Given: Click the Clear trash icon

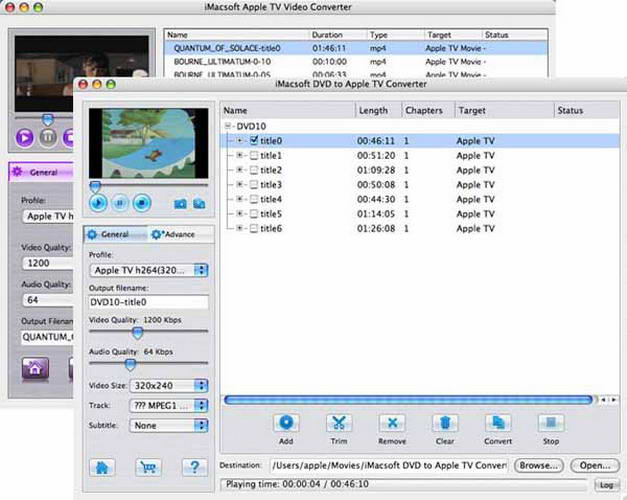Looking at the screenshot, I should [445, 422].
